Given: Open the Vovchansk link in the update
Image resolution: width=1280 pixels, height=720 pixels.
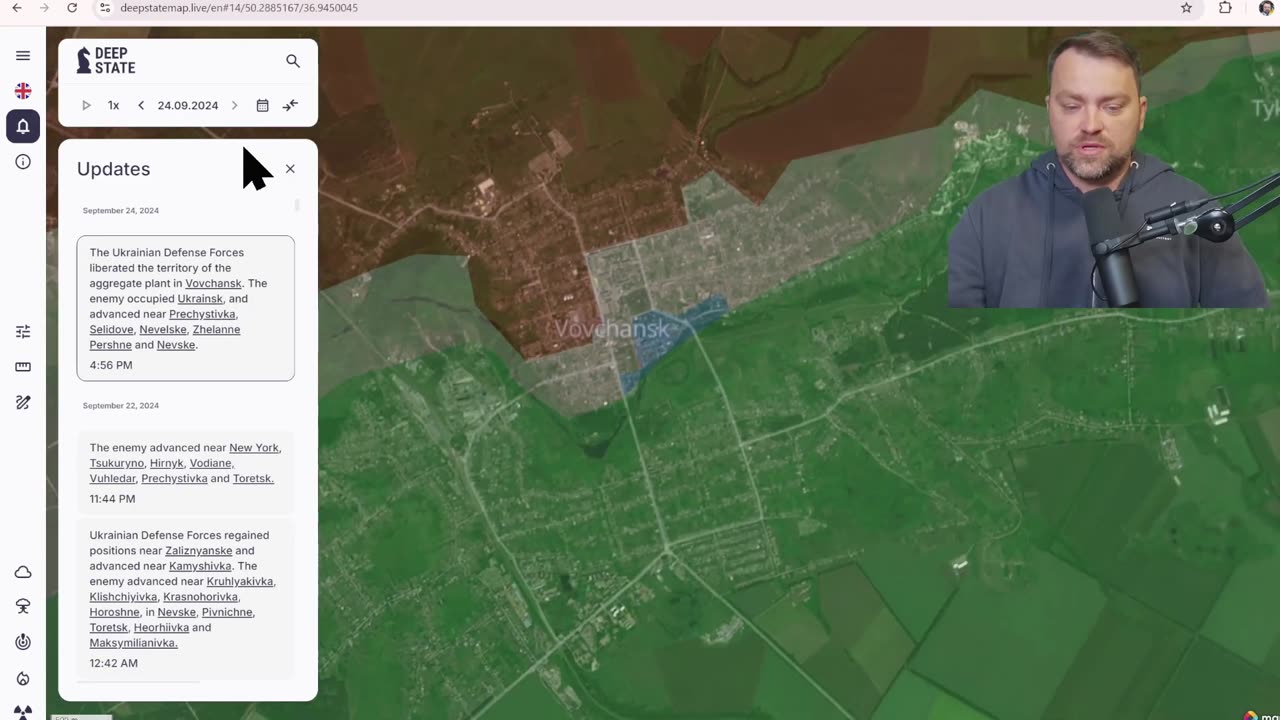Looking at the screenshot, I should point(213,283).
